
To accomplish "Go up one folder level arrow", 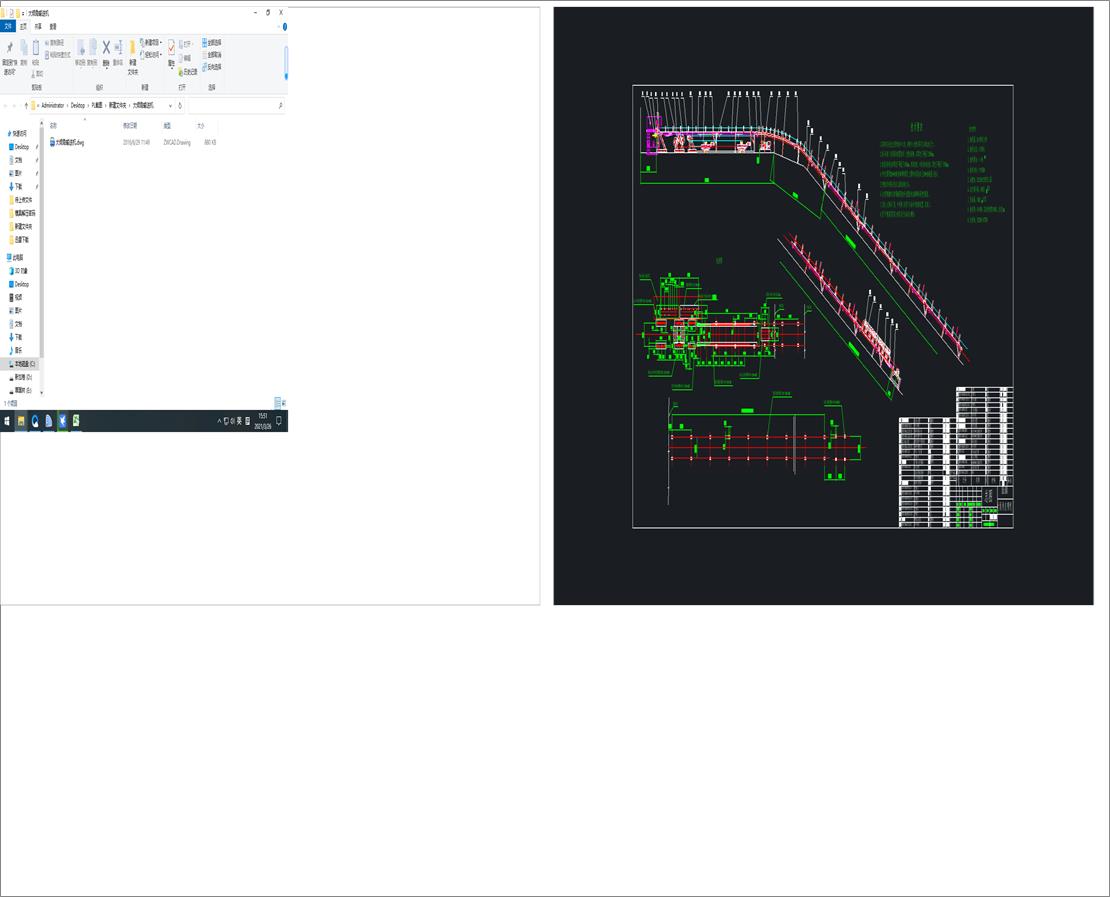I will (x=26, y=105).
